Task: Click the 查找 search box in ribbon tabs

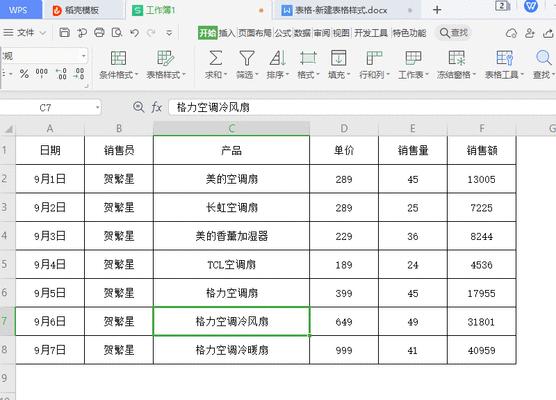Action: pos(454,33)
